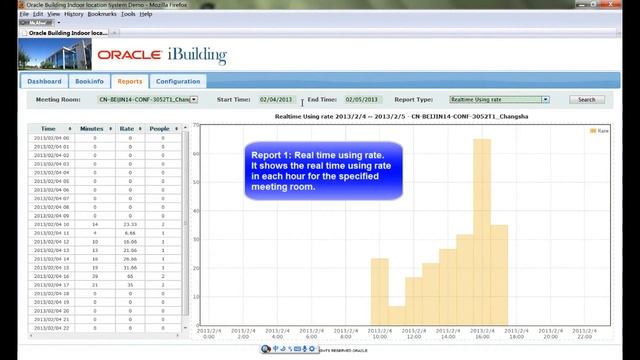Sort table by the Rate column arrow
The image size is (640, 360).
coord(140,129)
